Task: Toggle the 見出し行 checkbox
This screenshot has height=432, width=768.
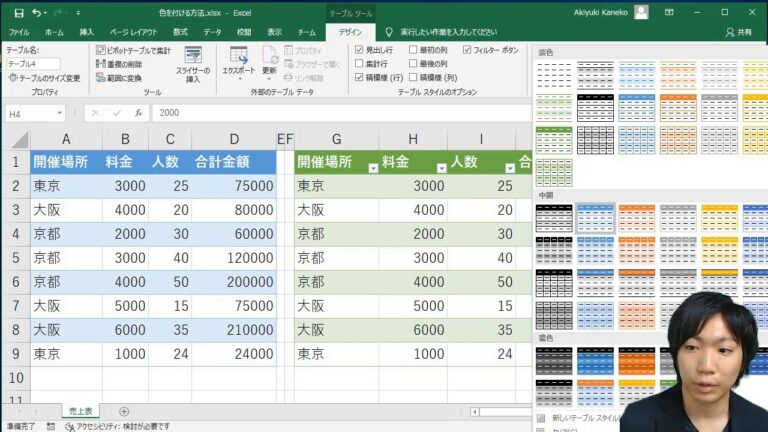Action: pos(359,50)
